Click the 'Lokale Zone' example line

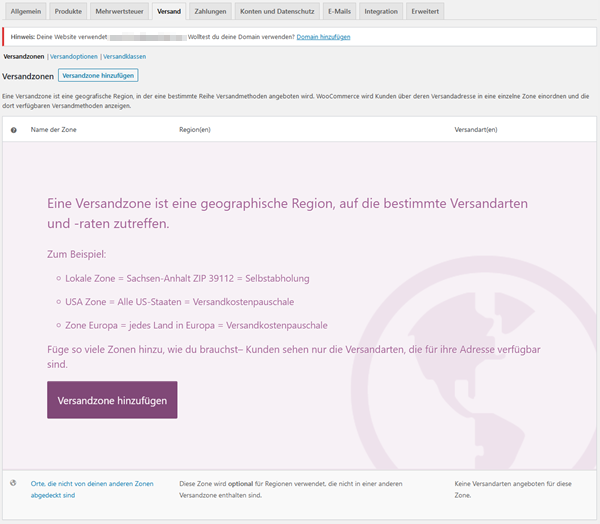point(187,279)
